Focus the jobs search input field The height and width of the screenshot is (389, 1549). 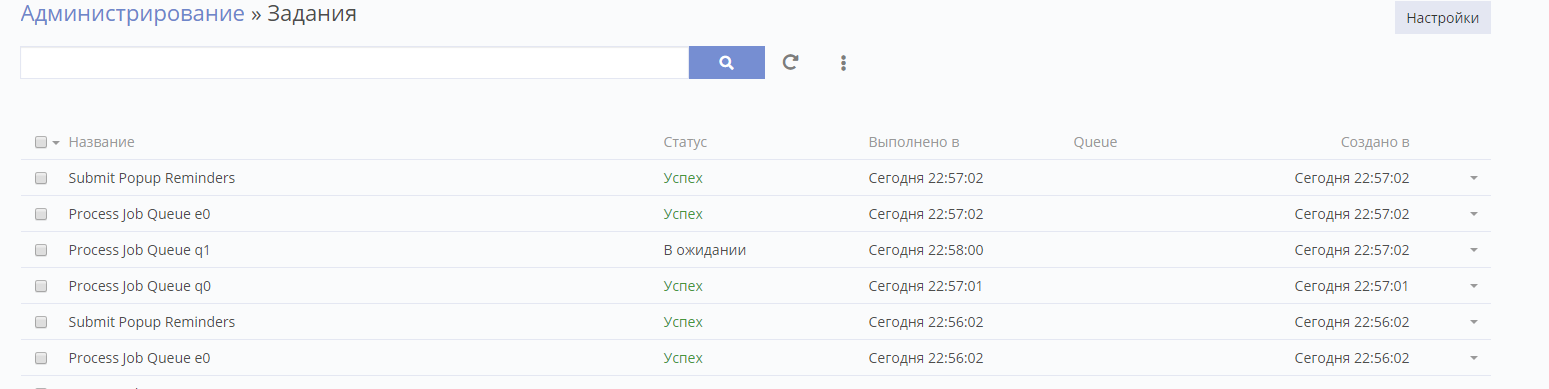click(x=354, y=62)
